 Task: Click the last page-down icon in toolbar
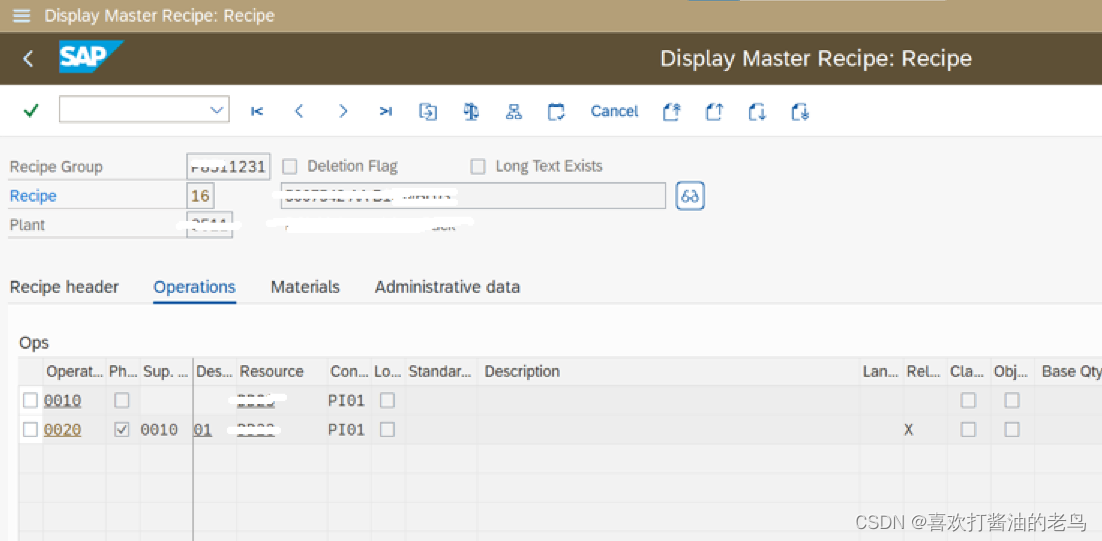(x=800, y=111)
